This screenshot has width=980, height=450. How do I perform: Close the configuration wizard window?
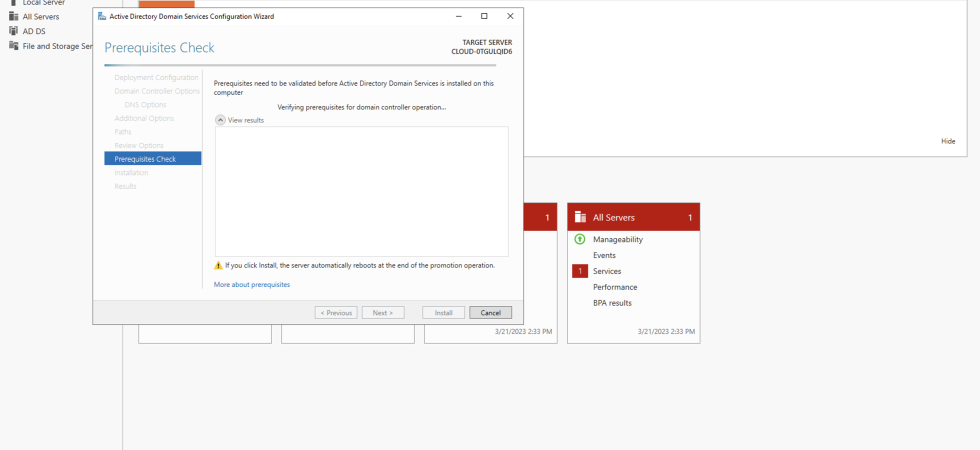510,16
